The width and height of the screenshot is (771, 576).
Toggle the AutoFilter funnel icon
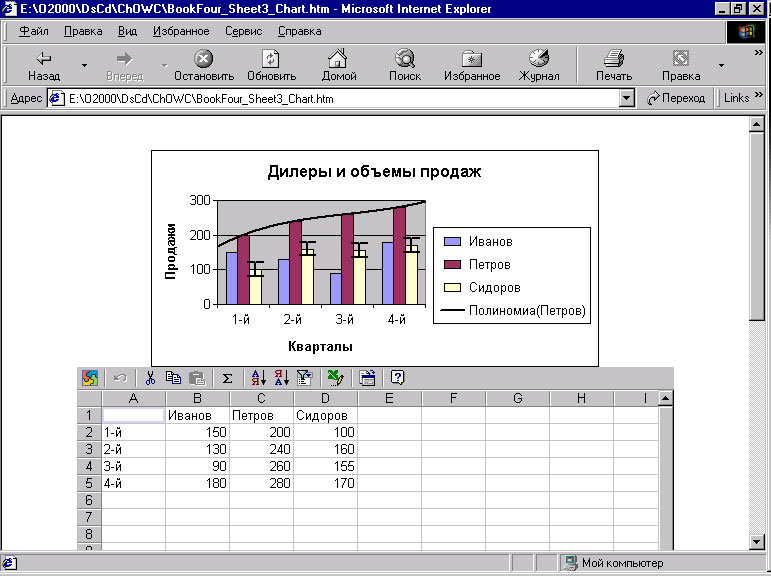(305, 378)
